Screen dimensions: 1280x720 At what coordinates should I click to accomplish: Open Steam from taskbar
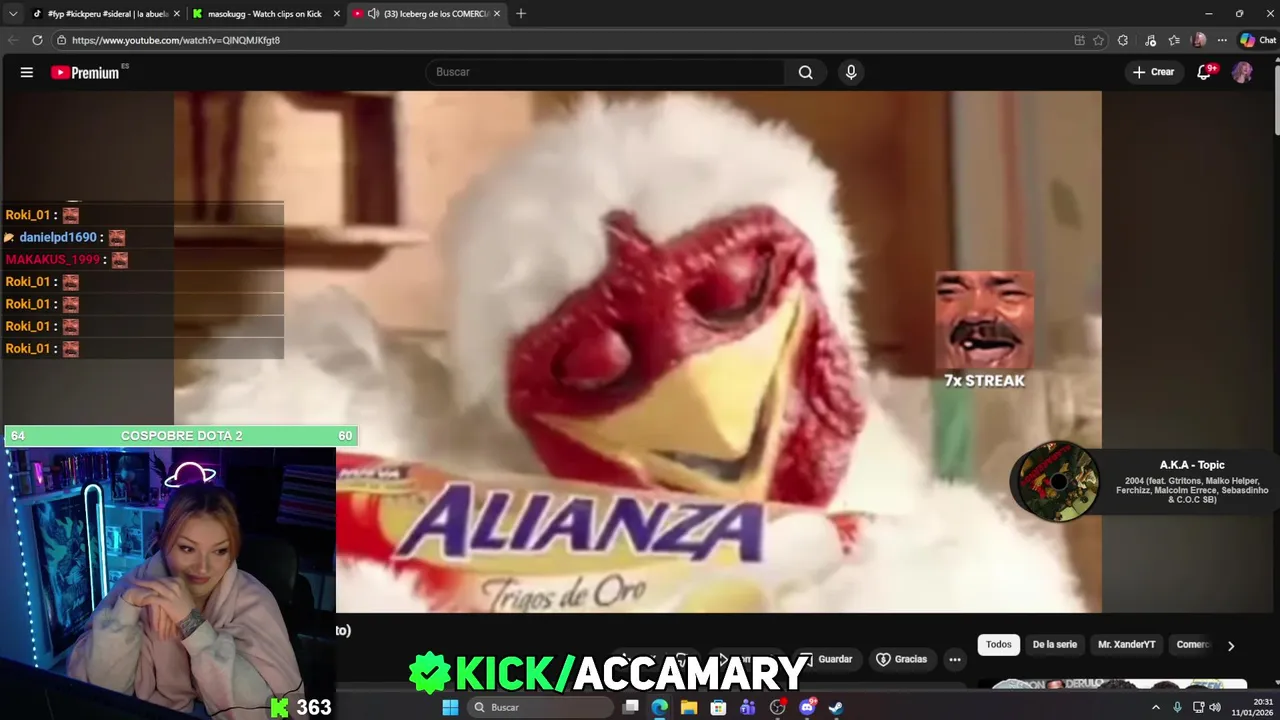point(836,707)
